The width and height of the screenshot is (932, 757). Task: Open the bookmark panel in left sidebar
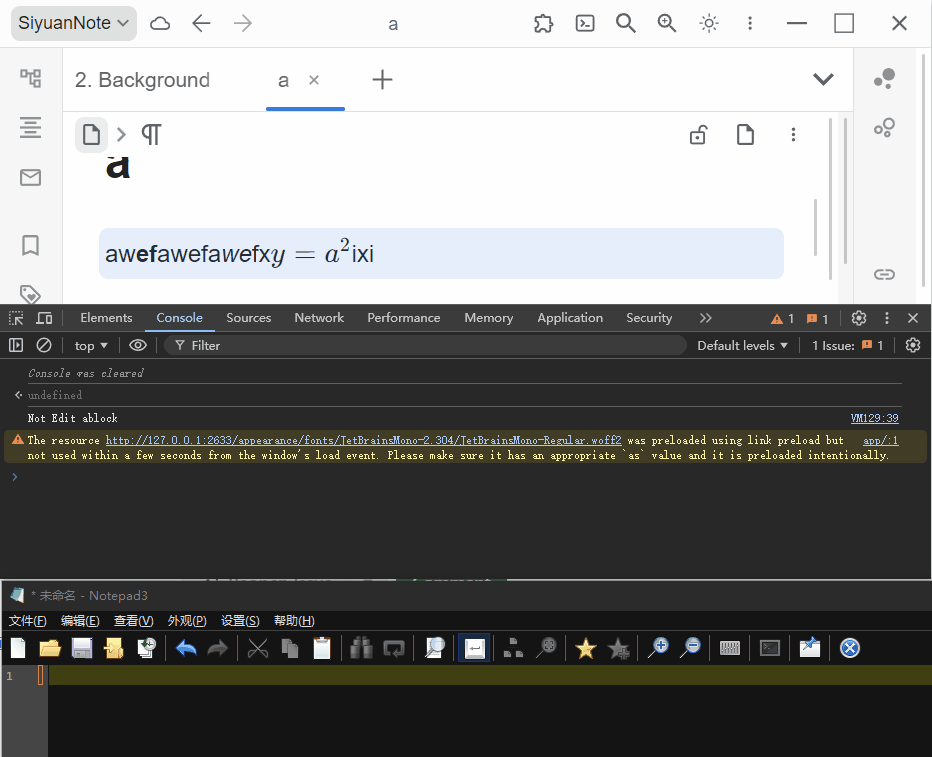point(31,245)
